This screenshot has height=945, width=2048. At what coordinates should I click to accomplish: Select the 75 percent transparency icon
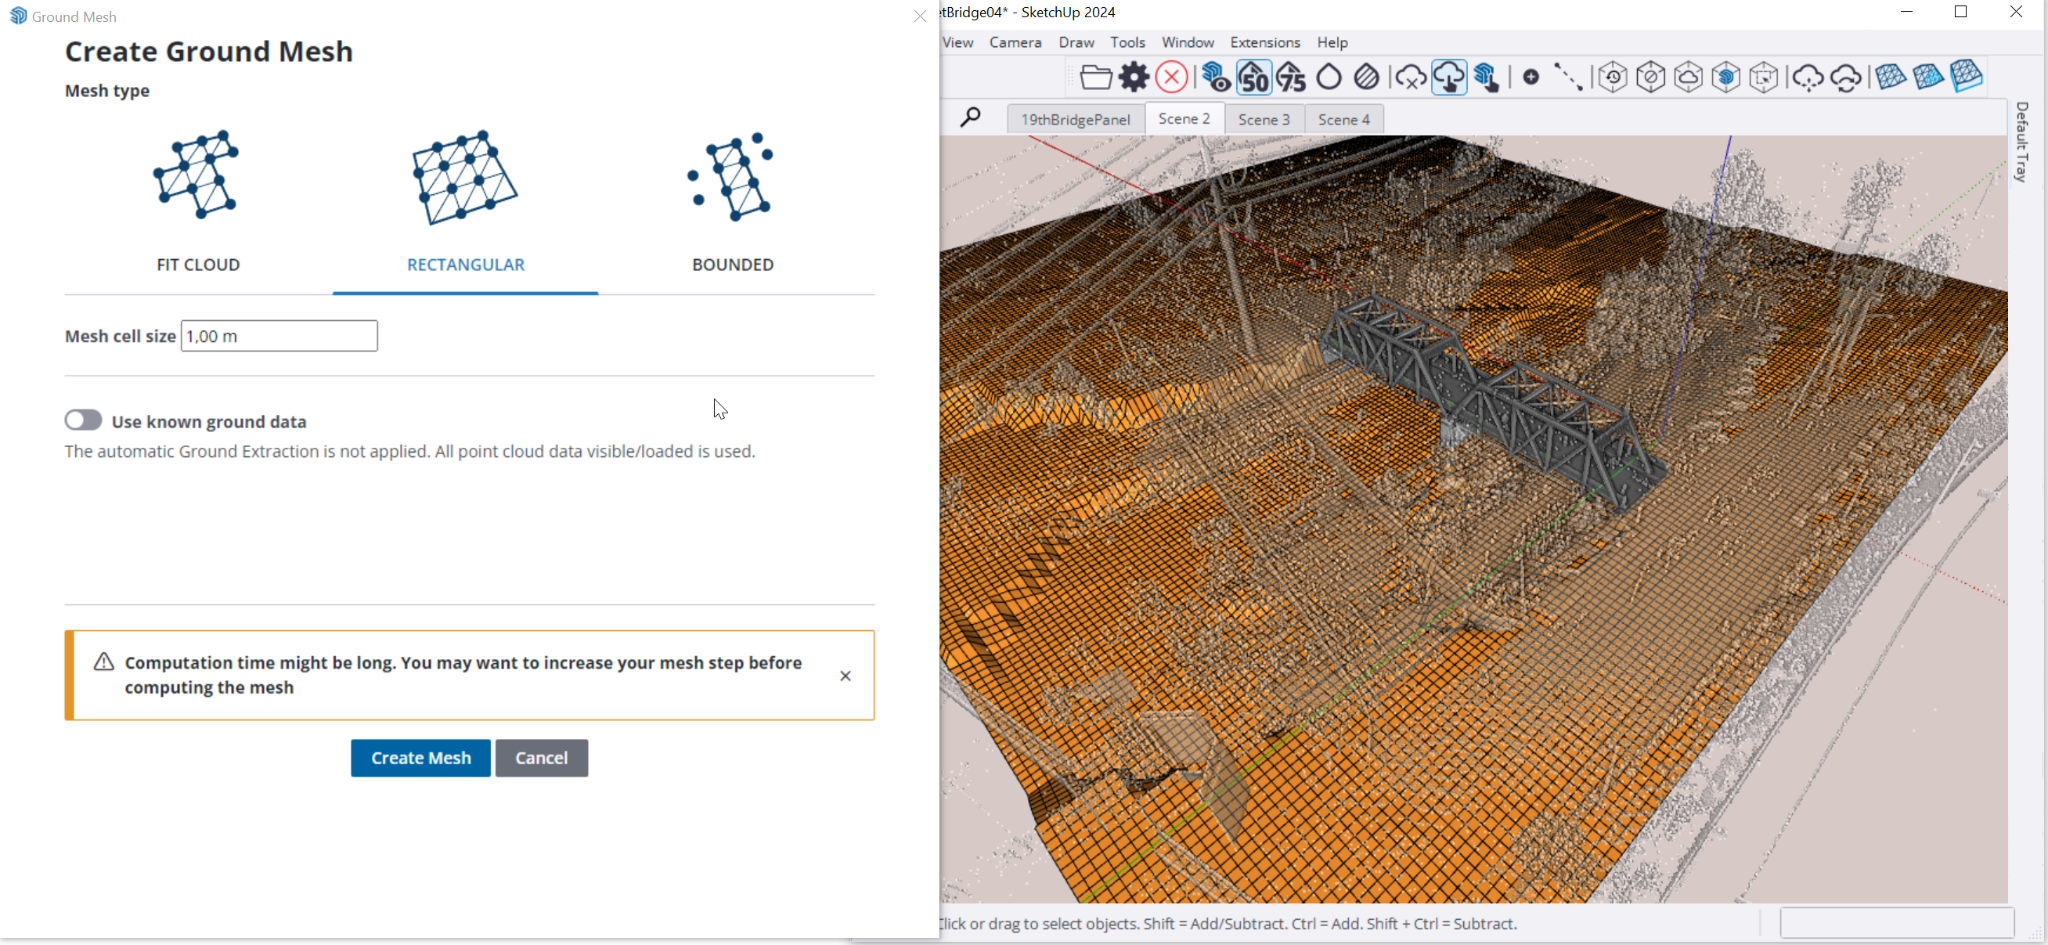point(1291,77)
